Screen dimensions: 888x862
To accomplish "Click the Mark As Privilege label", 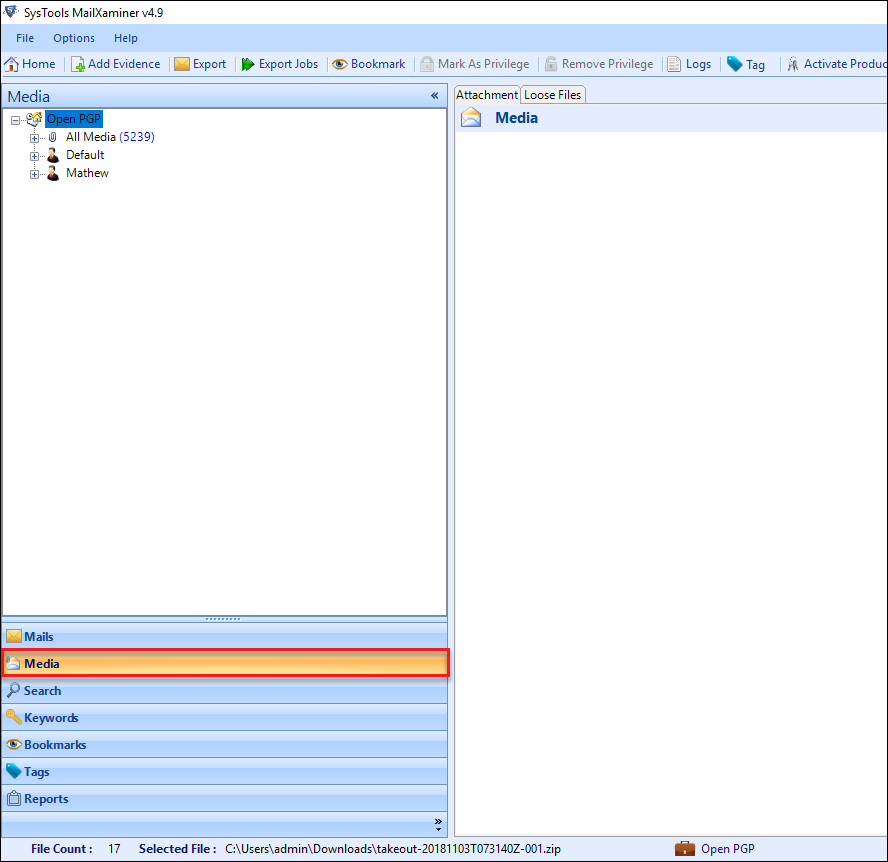I will pos(484,64).
